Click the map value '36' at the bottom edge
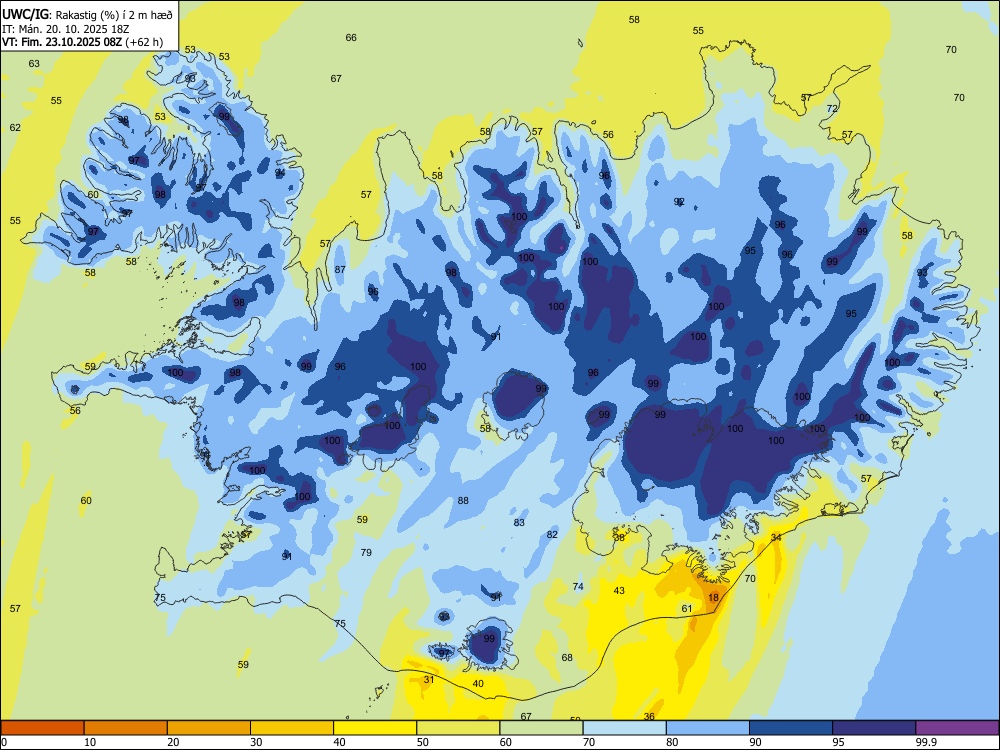This screenshot has height=750, width=1000. [x=649, y=717]
